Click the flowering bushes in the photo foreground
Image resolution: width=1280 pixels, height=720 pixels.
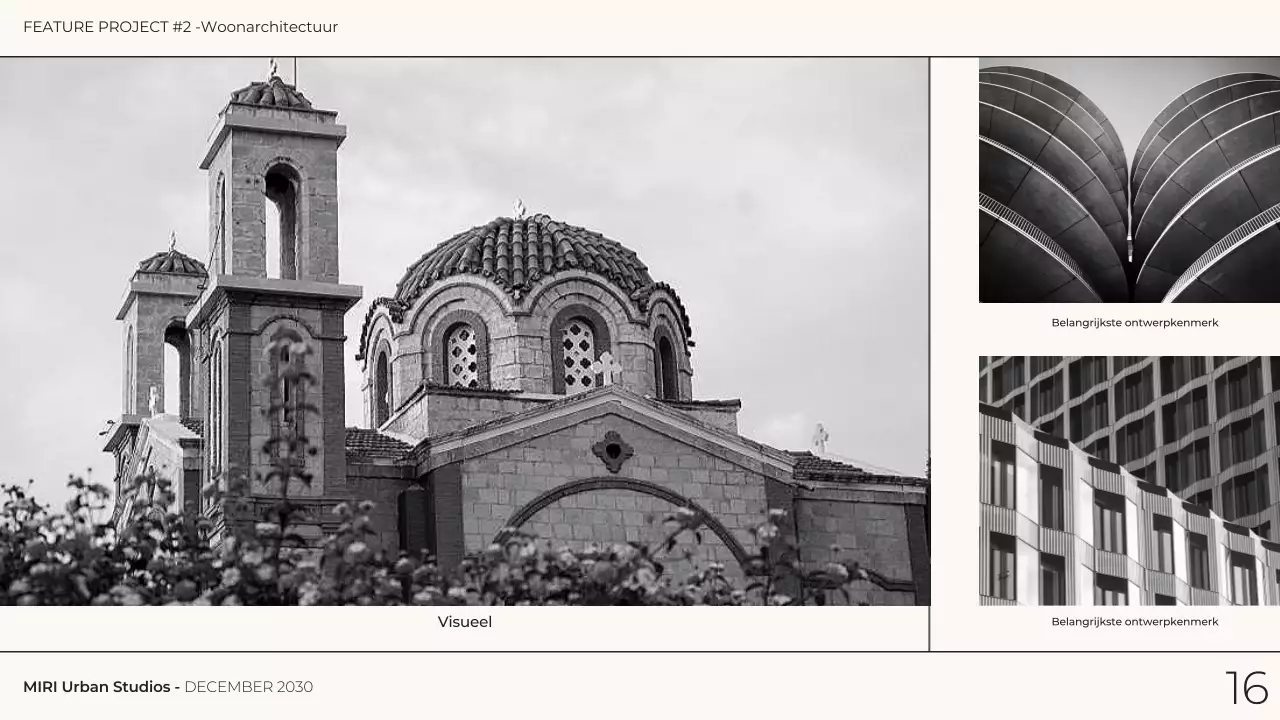[200, 560]
